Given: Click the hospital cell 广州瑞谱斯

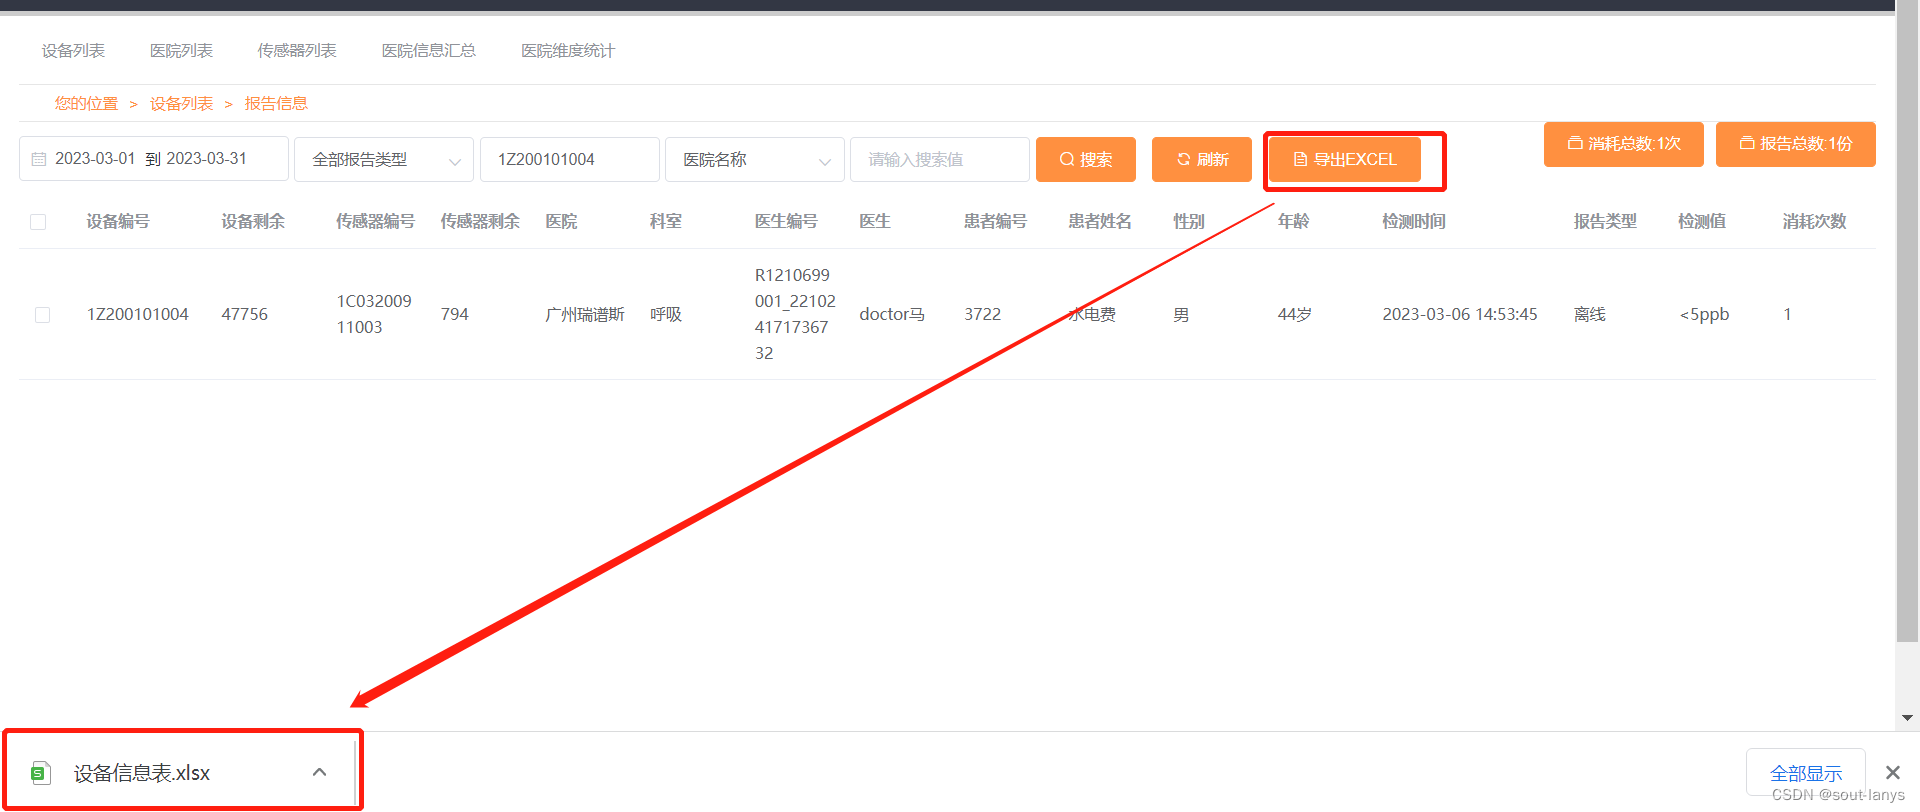Looking at the screenshot, I should [x=585, y=315].
